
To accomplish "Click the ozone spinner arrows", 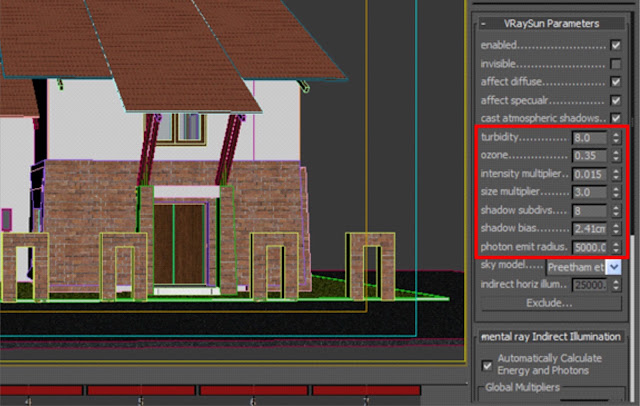I will click(x=616, y=155).
